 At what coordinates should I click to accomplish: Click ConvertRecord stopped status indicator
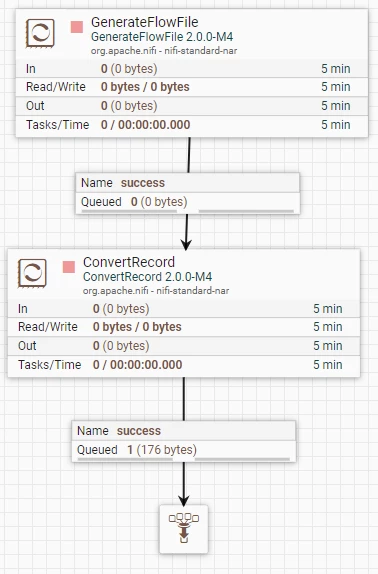click(x=69, y=267)
